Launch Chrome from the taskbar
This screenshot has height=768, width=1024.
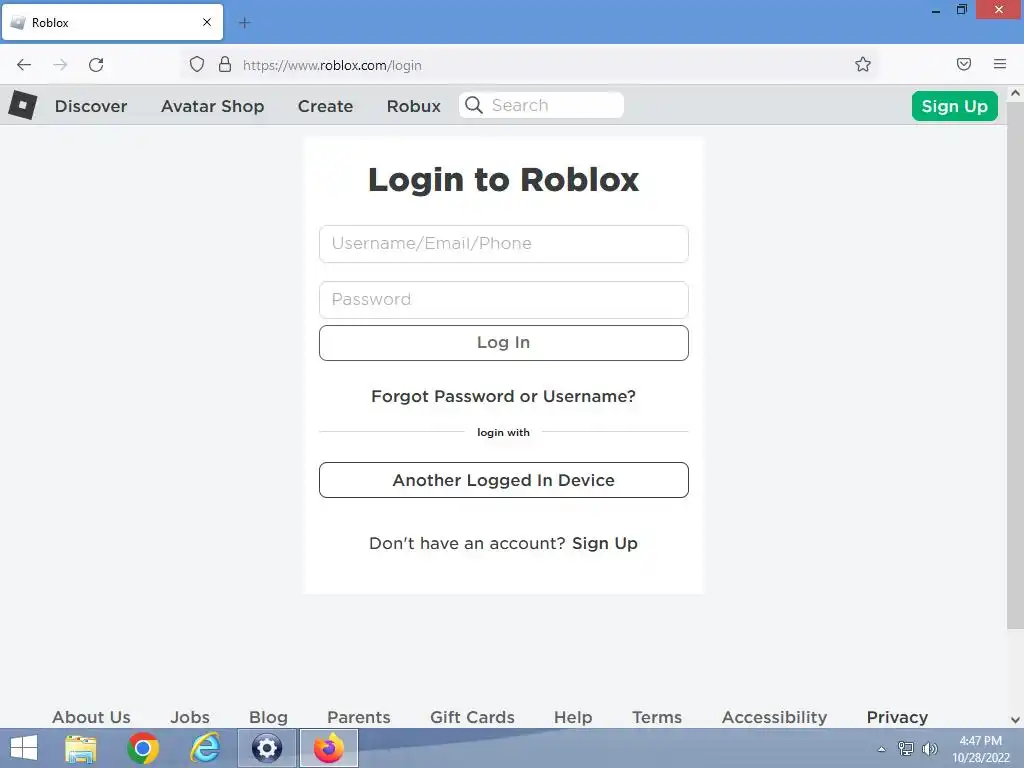(143, 748)
